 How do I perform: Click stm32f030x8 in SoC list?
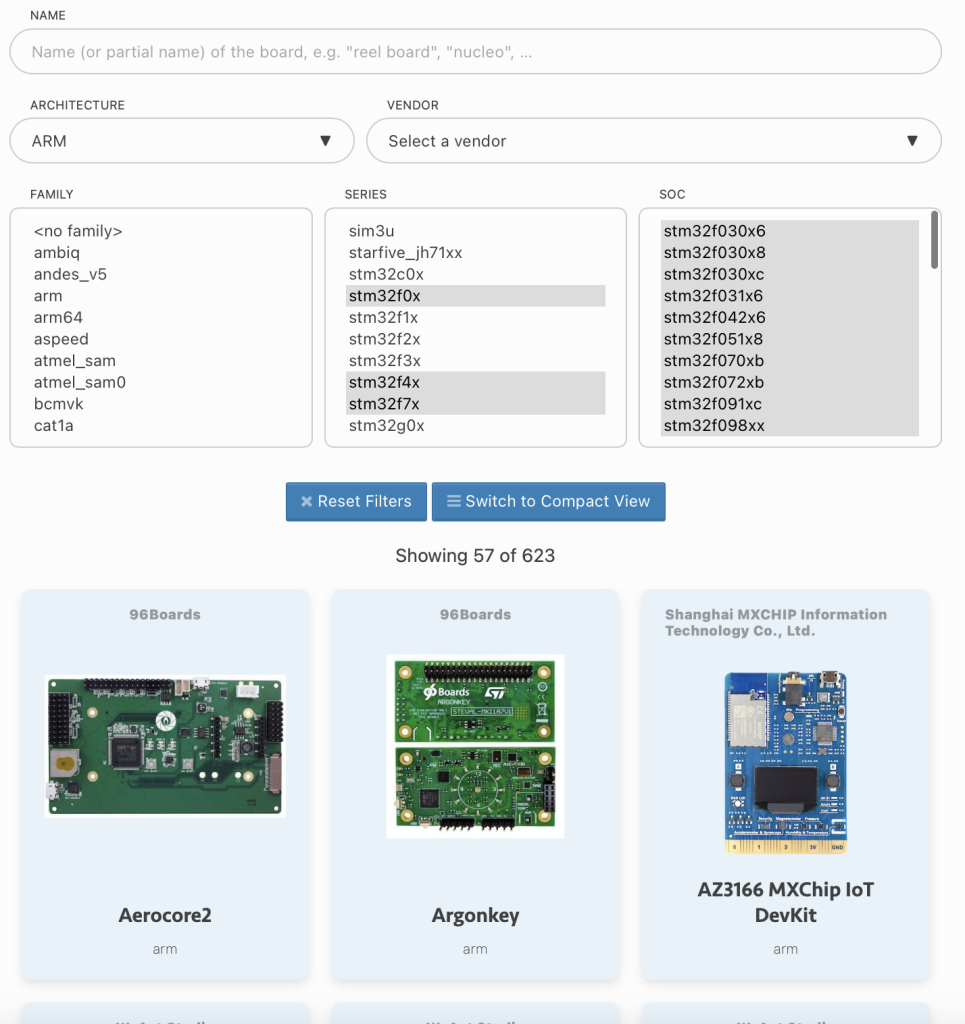coord(789,253)
